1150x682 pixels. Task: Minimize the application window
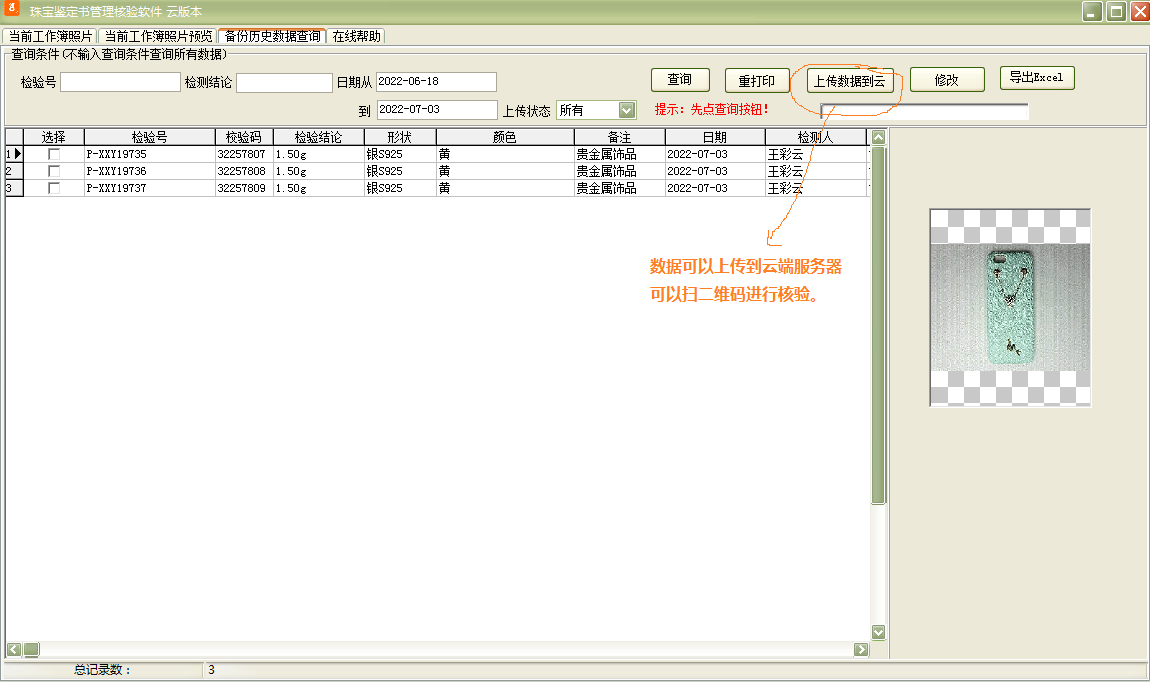1092,11
